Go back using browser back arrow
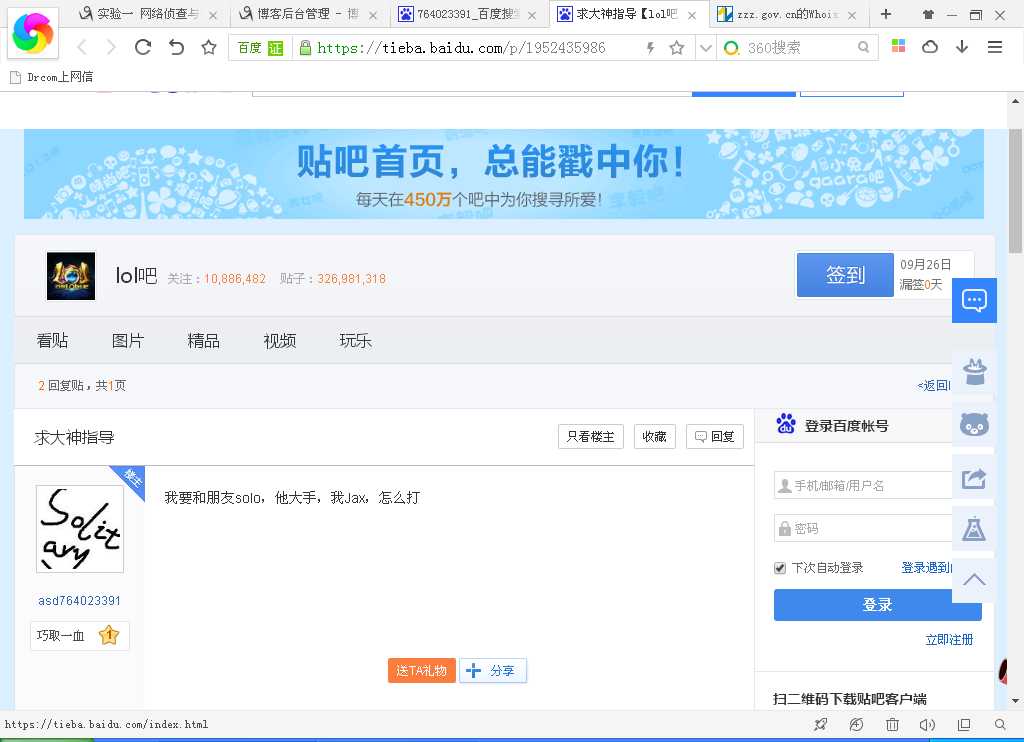Screen dimensions: 1024x742 (x=82, y=47)
